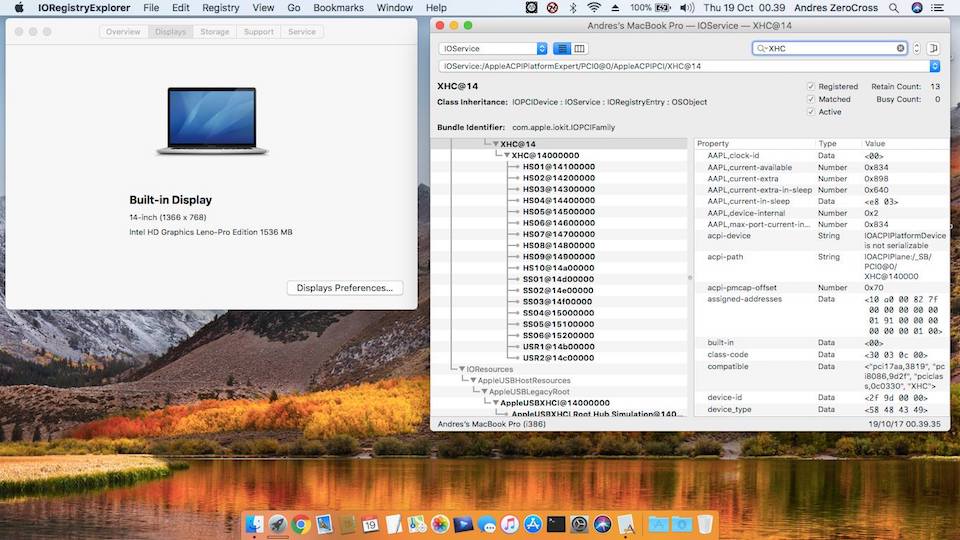The image size is (960, 540).
Task: Launch Terminal from the Dock
Action: (556, 524)
